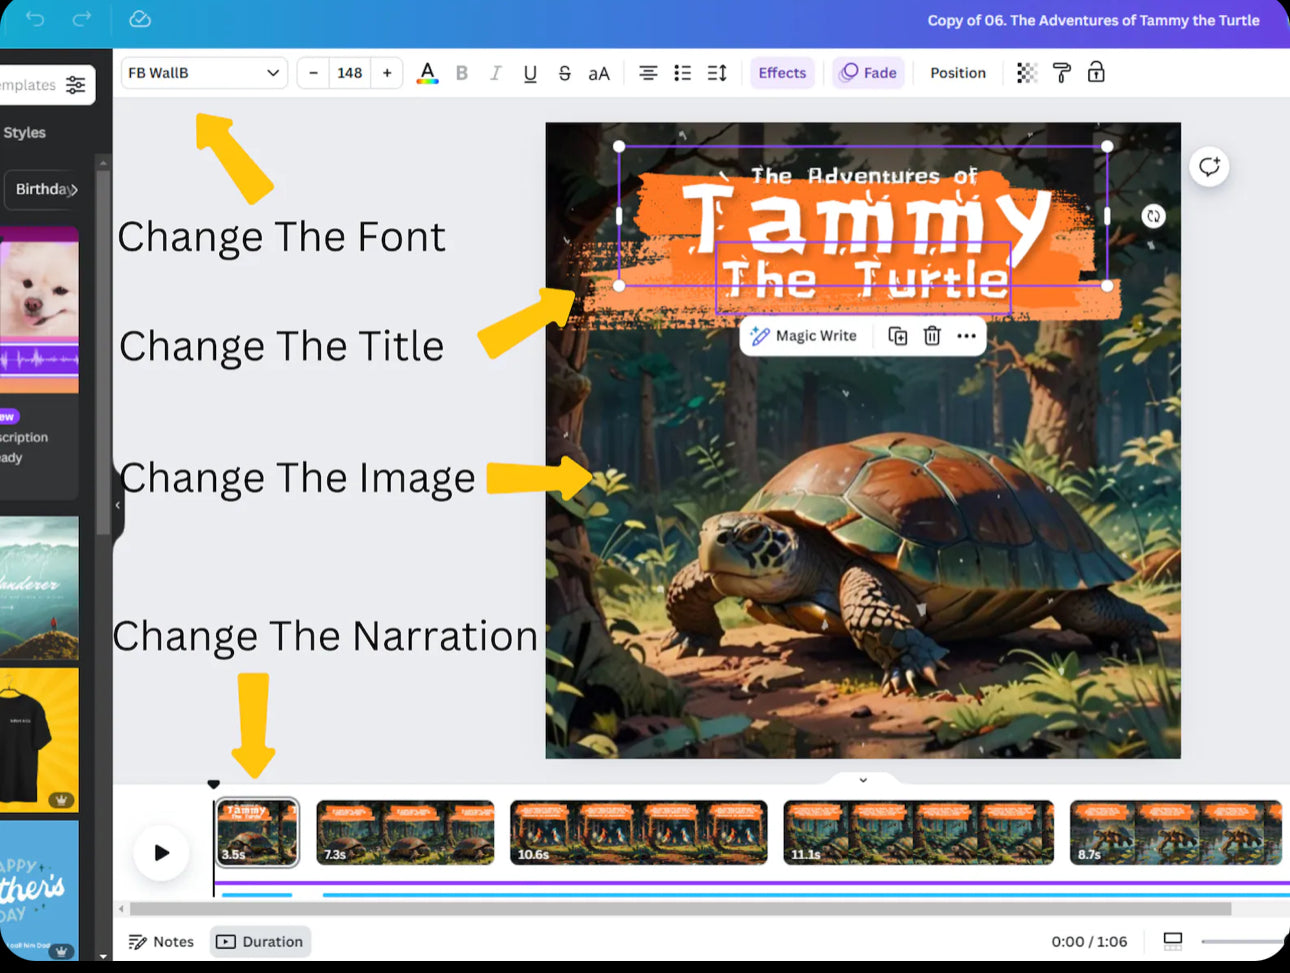This screenshot has width=1290, height=973.
Task: Lock the selected text element
Action: [x=1096, y=72]
